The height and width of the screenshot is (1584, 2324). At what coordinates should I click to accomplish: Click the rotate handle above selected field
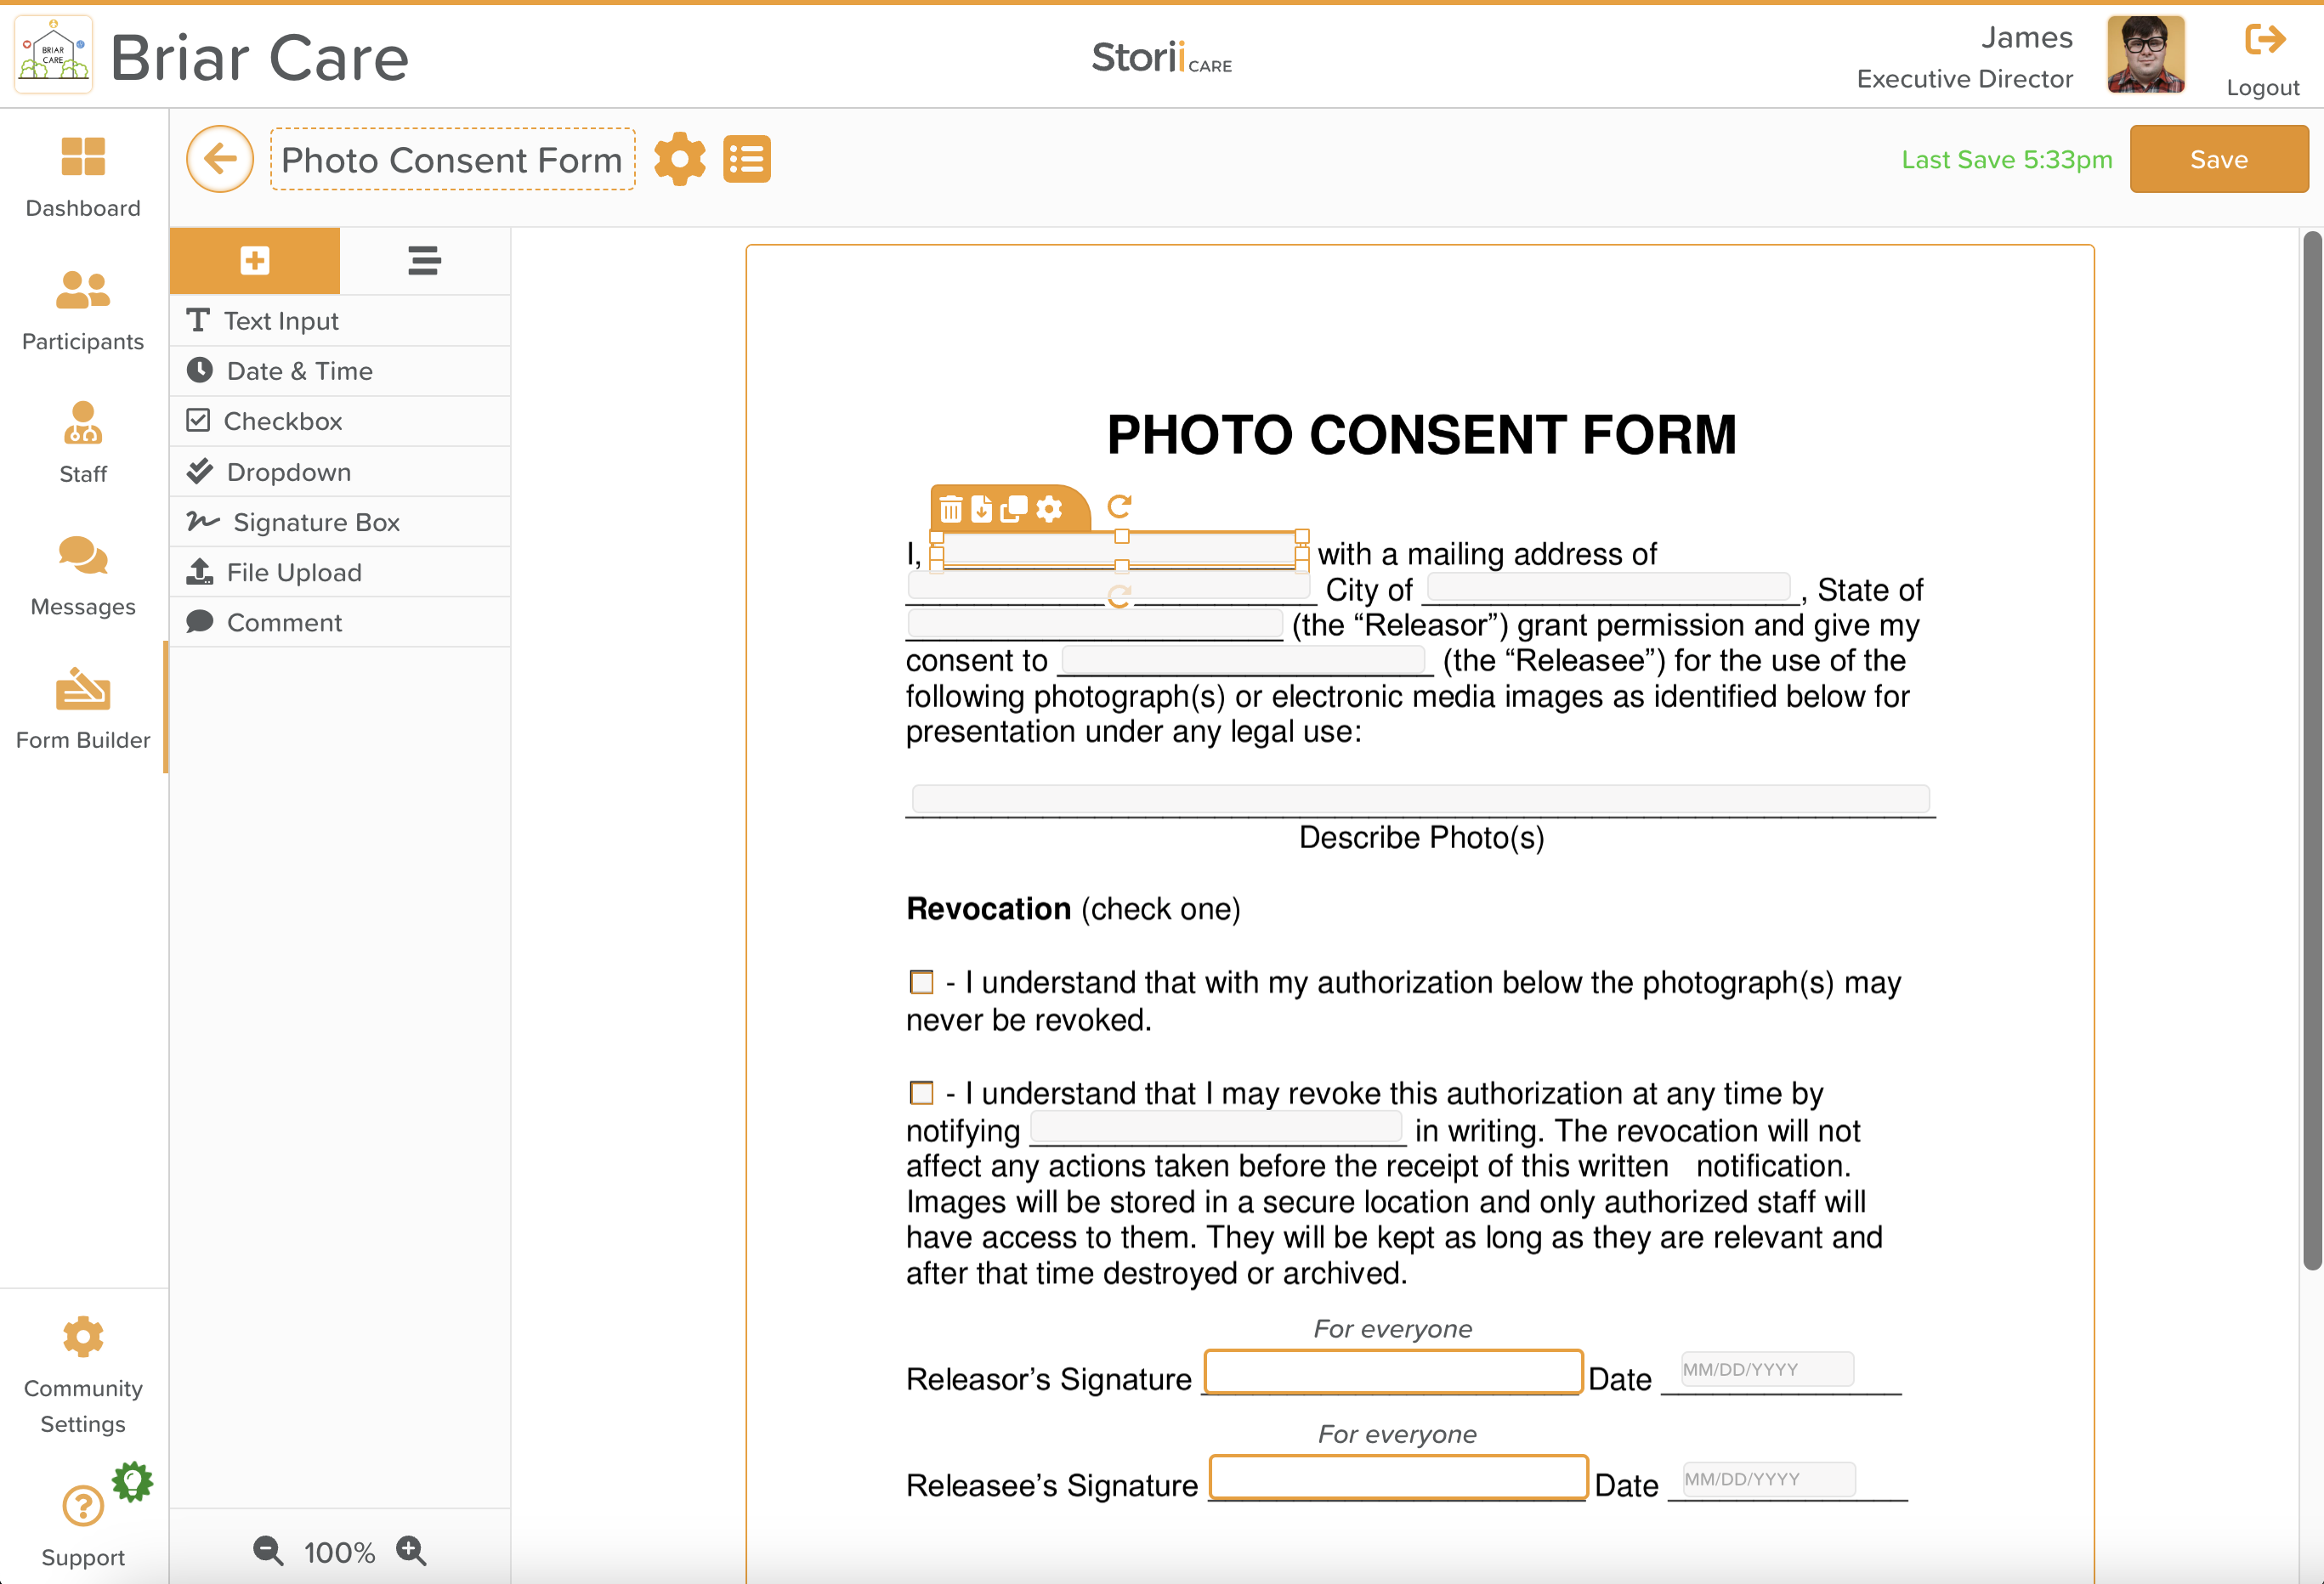coord(1120,506)
